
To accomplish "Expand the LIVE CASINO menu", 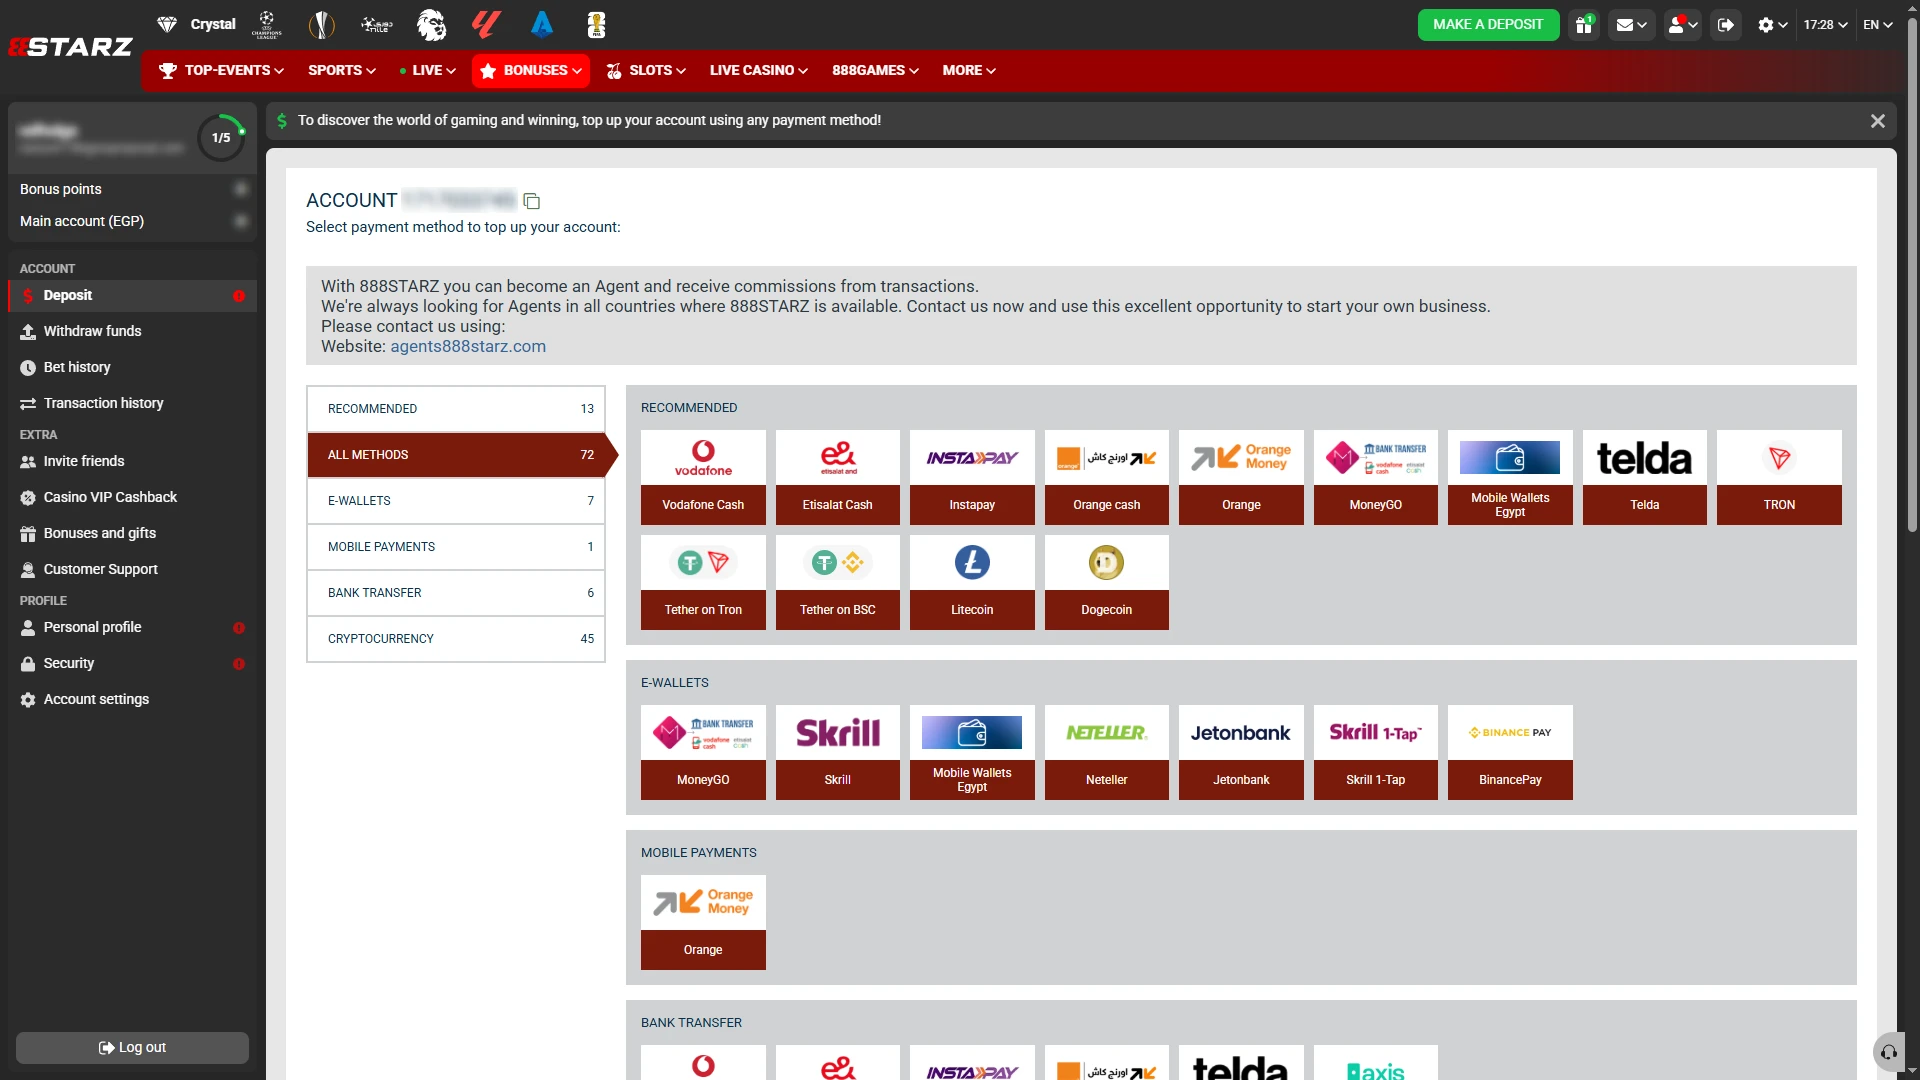I will (759, 71).
